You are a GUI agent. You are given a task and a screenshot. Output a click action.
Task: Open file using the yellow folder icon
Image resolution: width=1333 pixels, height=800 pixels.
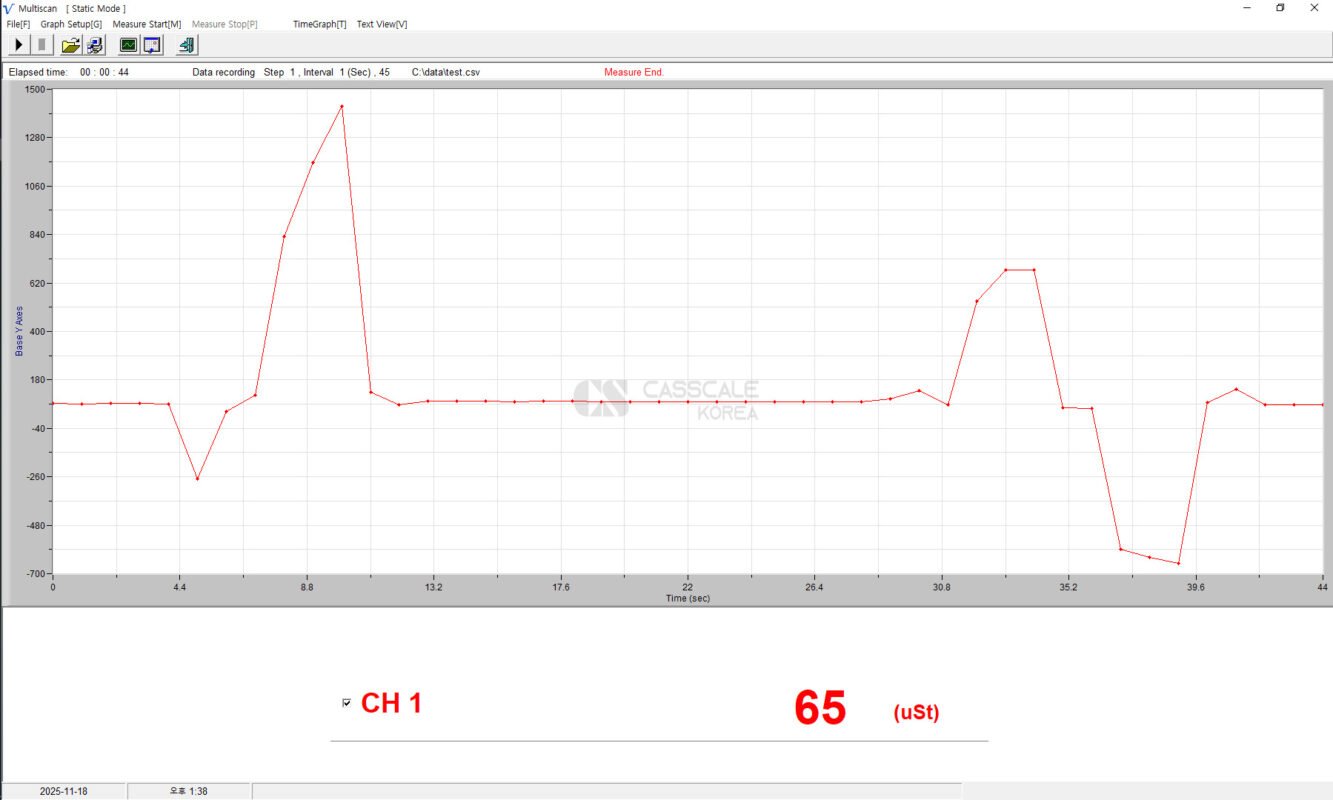(x=70, y=45)
